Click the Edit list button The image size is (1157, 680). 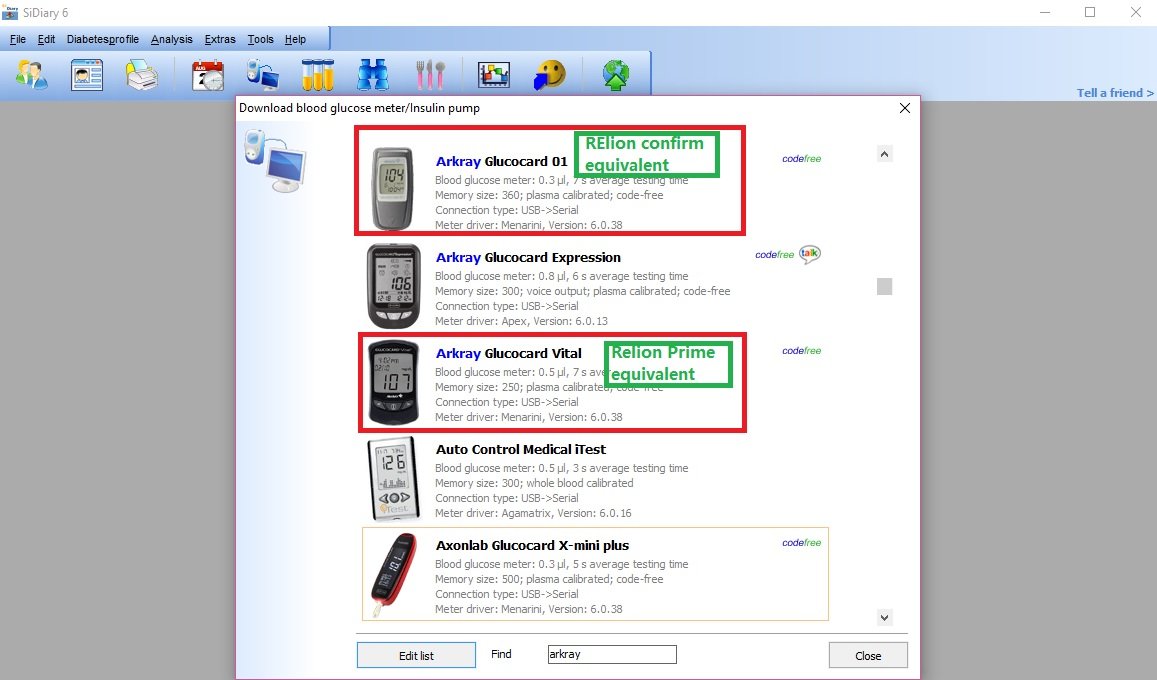pyautogui.click(x=416, y=655)
